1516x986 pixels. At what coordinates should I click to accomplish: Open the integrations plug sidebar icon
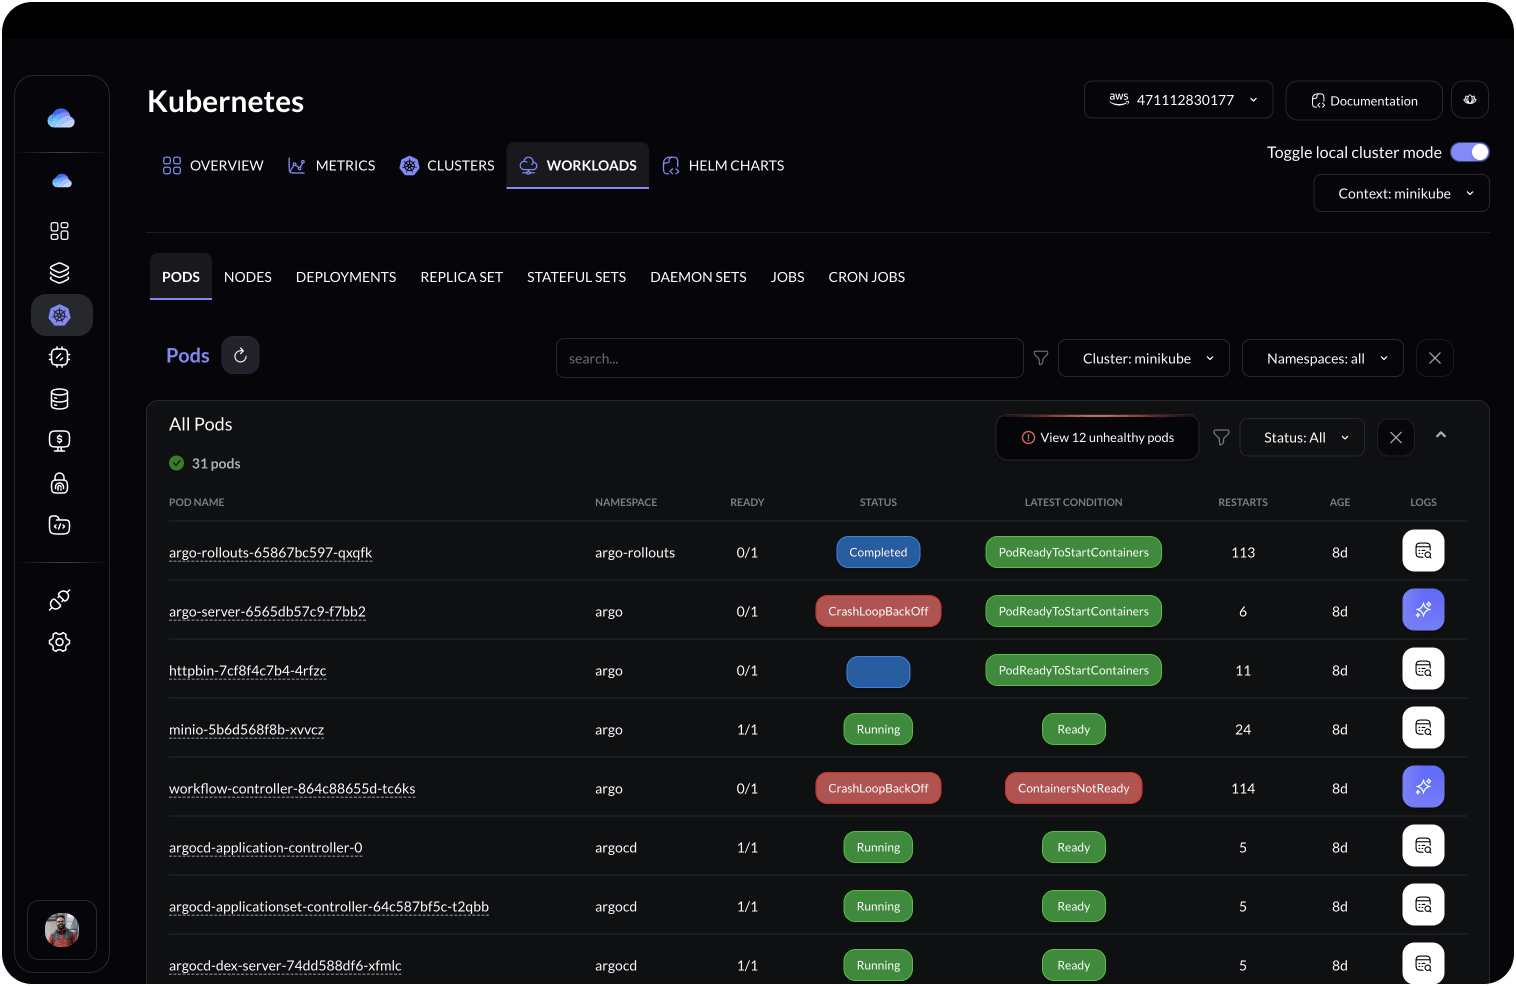(x=60, y=600)
